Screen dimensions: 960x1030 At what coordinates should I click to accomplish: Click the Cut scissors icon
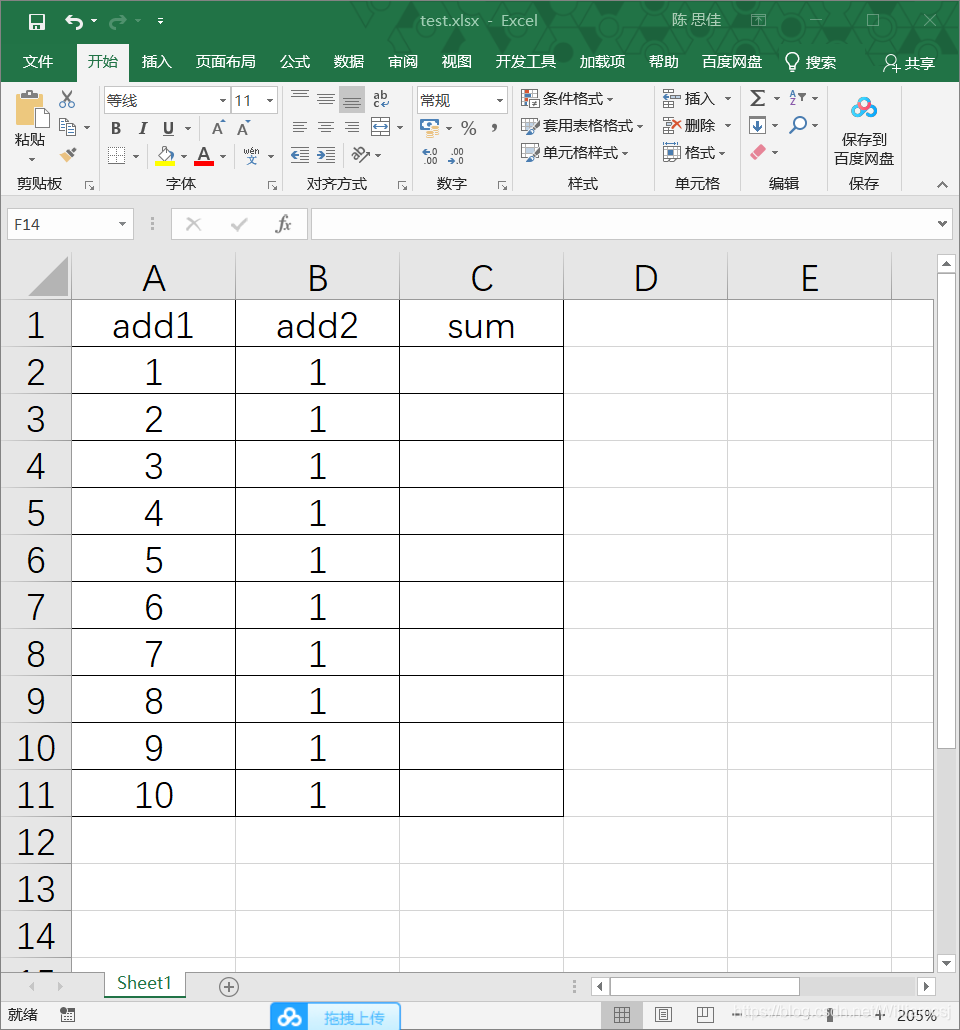click(x=67, y=100)
